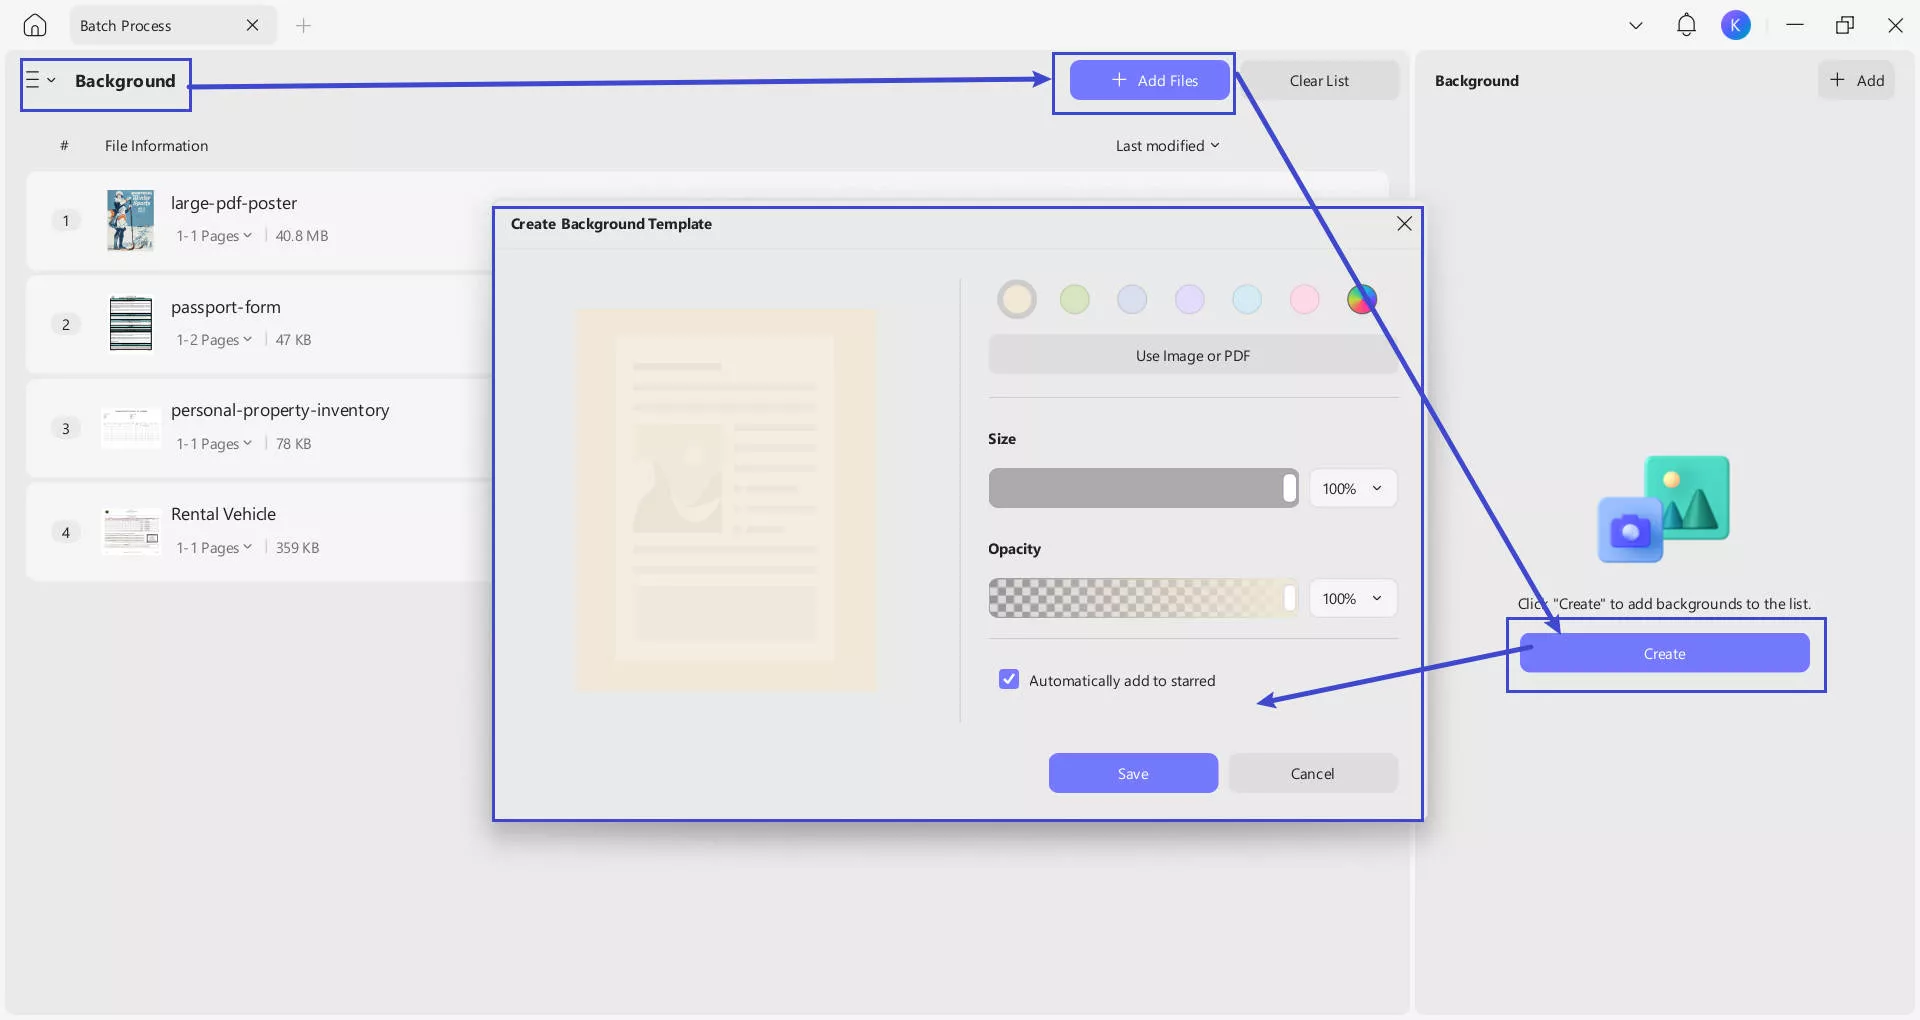Close the Create Background Template dialog
Screen dimensions: 1920x1020
click(x=1404, y=224)
